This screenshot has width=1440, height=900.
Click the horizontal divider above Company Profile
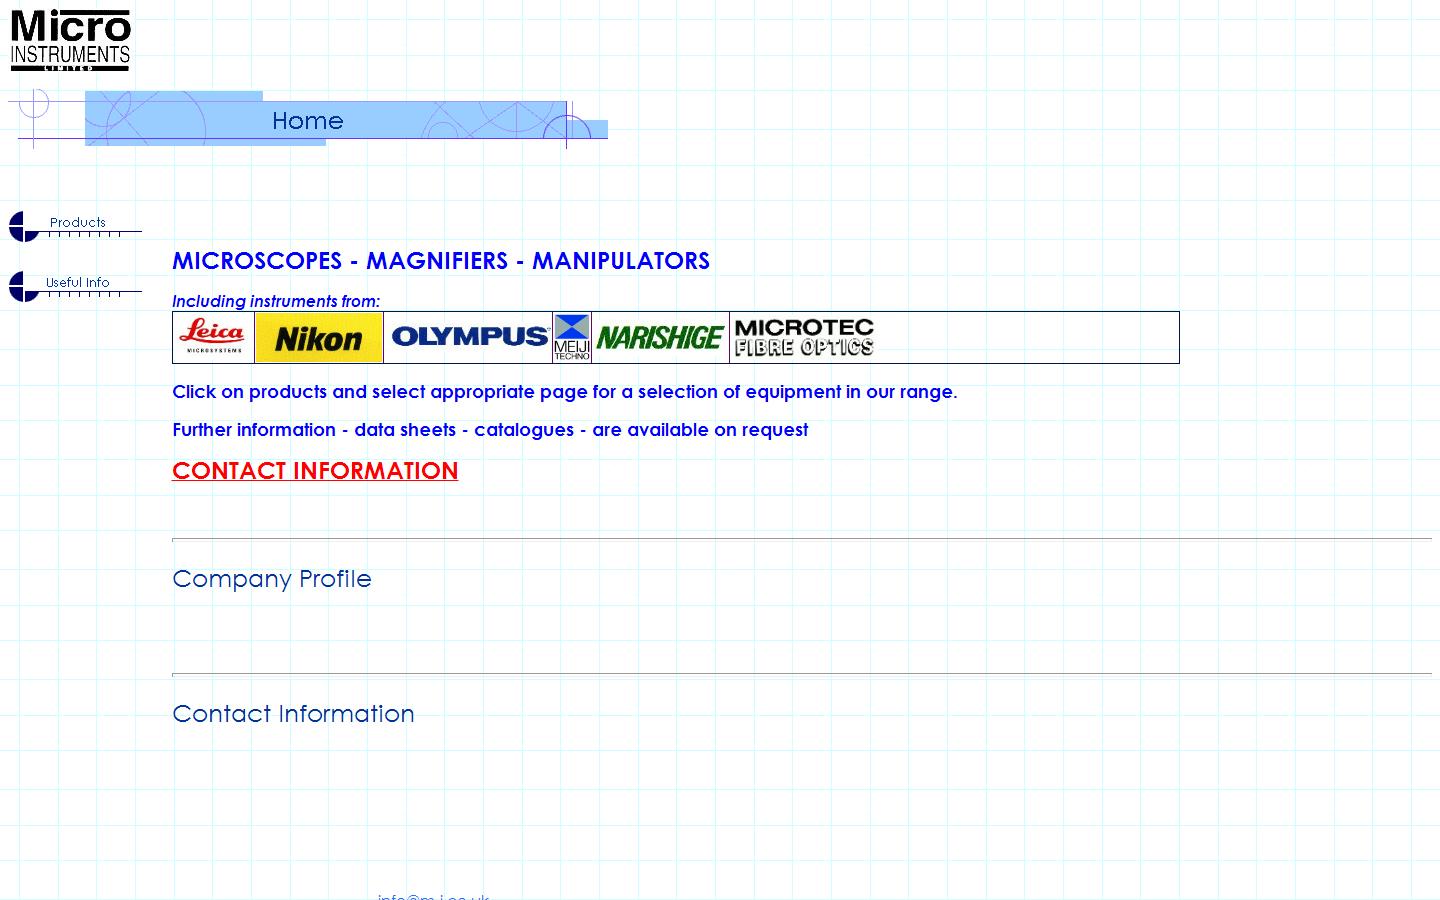800,539
